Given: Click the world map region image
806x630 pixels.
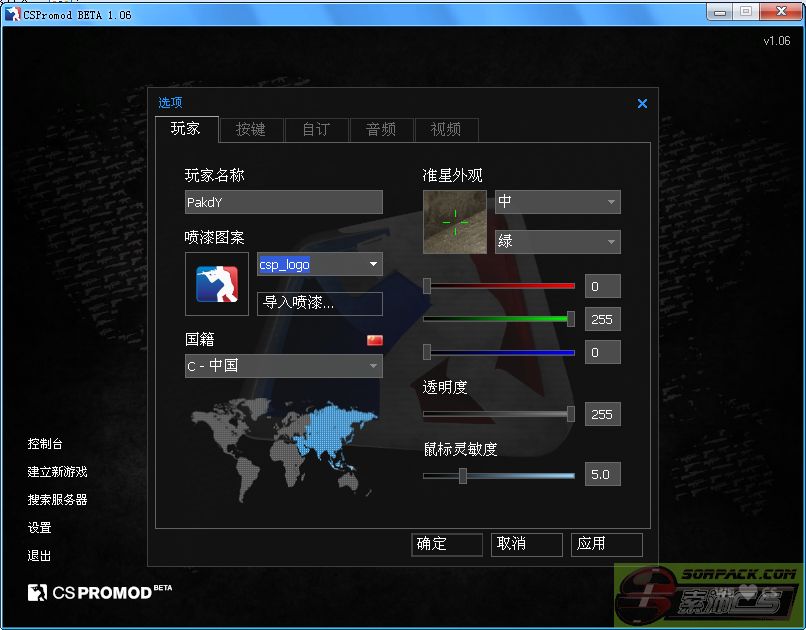Looking at the screenshot, I should pos(283,450).
